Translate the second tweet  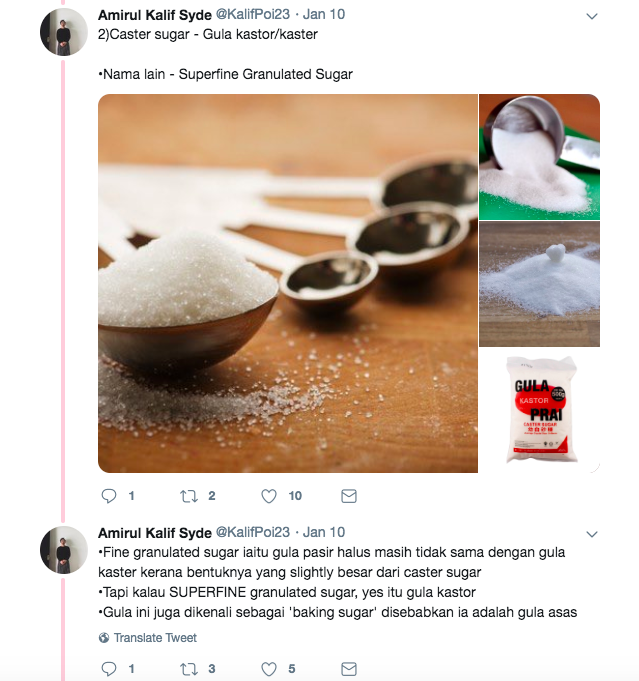[155, 638]
